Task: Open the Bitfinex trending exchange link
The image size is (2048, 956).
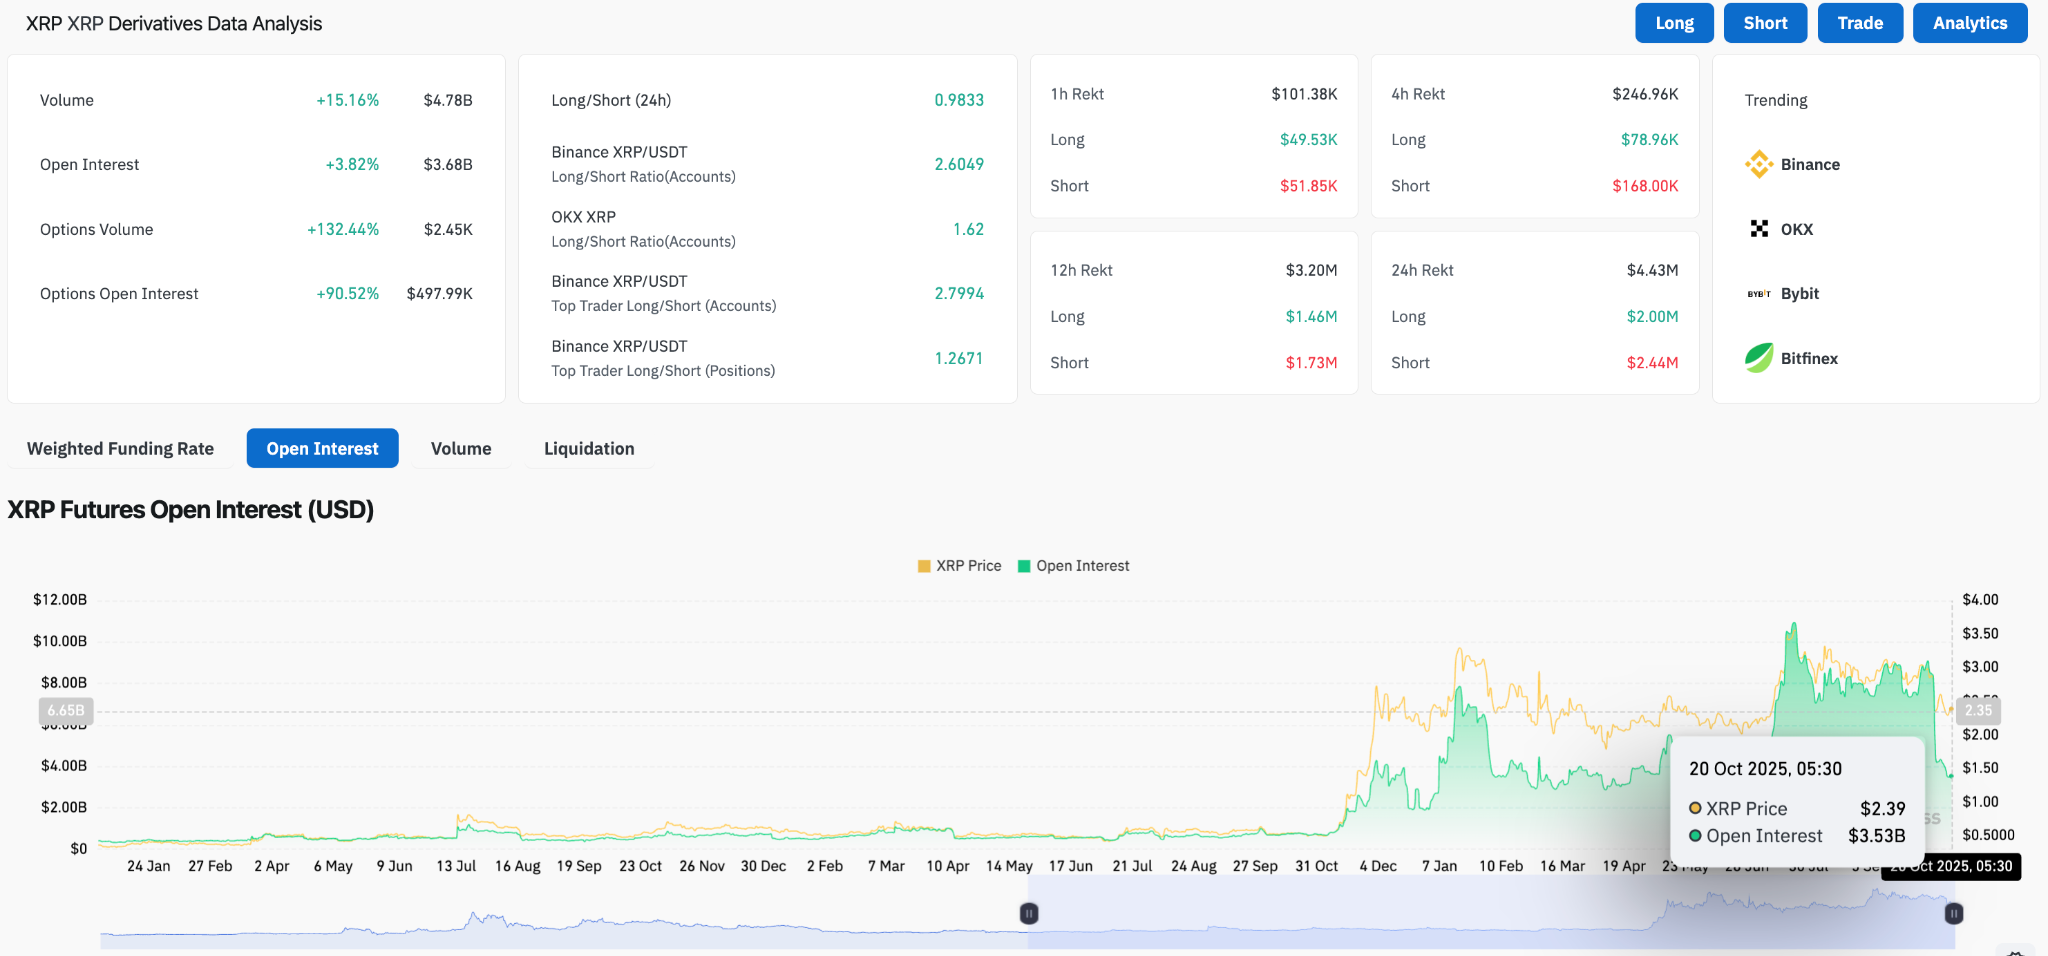Action: coord(1809,358)
